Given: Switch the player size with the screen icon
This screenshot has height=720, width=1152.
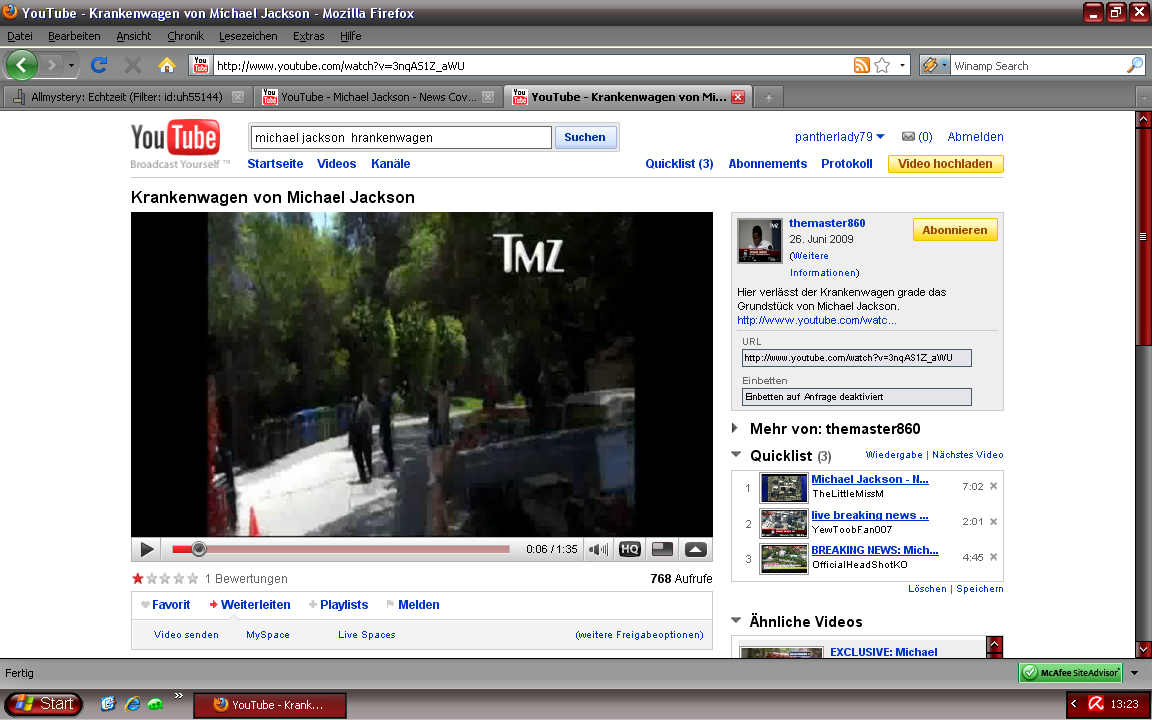Looking at the screenshot, I should (x=663, y=549).
